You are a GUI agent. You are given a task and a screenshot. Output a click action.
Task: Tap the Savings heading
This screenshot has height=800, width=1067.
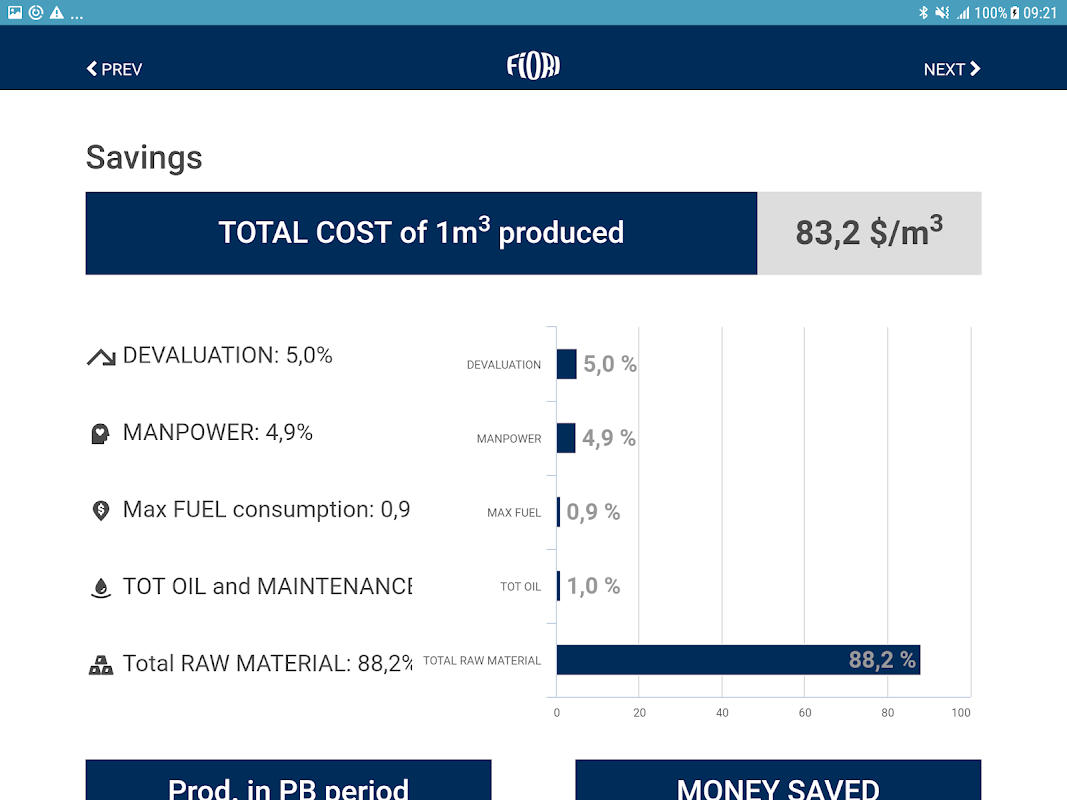tap(144, 157)
